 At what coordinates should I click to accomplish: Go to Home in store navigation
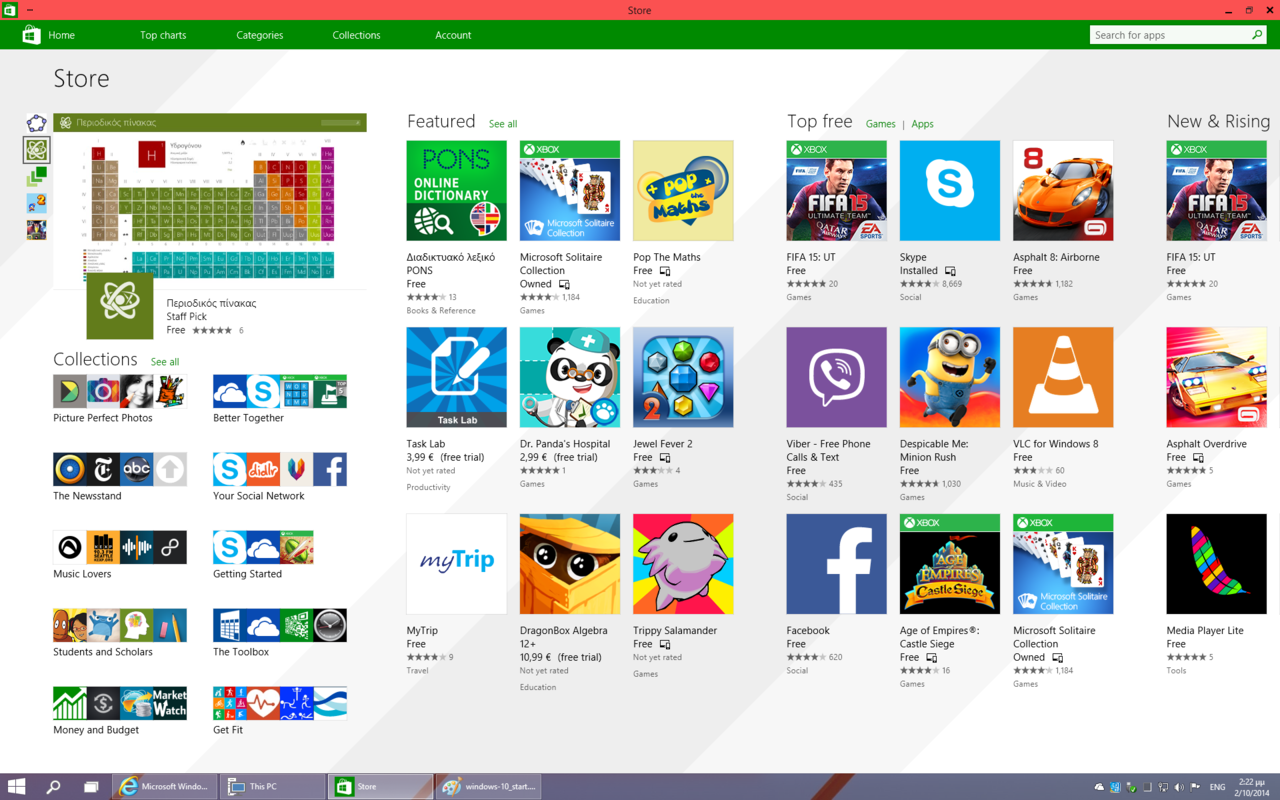coord(62,35)
